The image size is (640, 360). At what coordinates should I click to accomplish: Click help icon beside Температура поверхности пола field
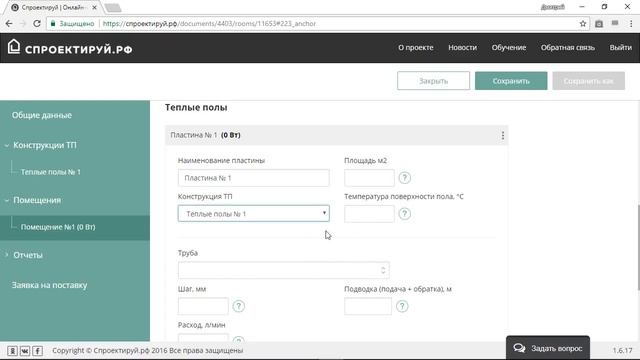[404, 214]
